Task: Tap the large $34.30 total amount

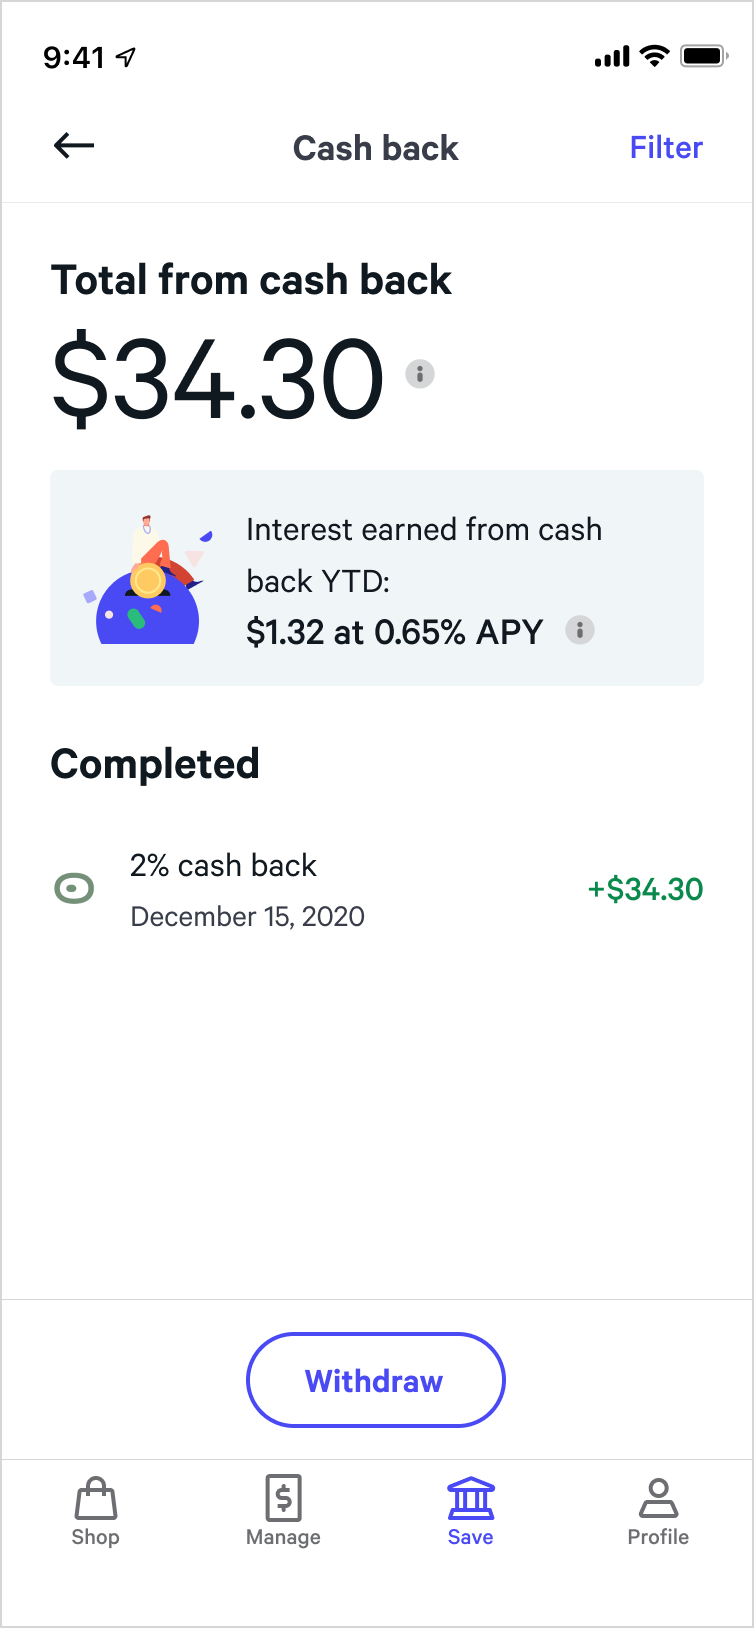Action: coord(218,379)
